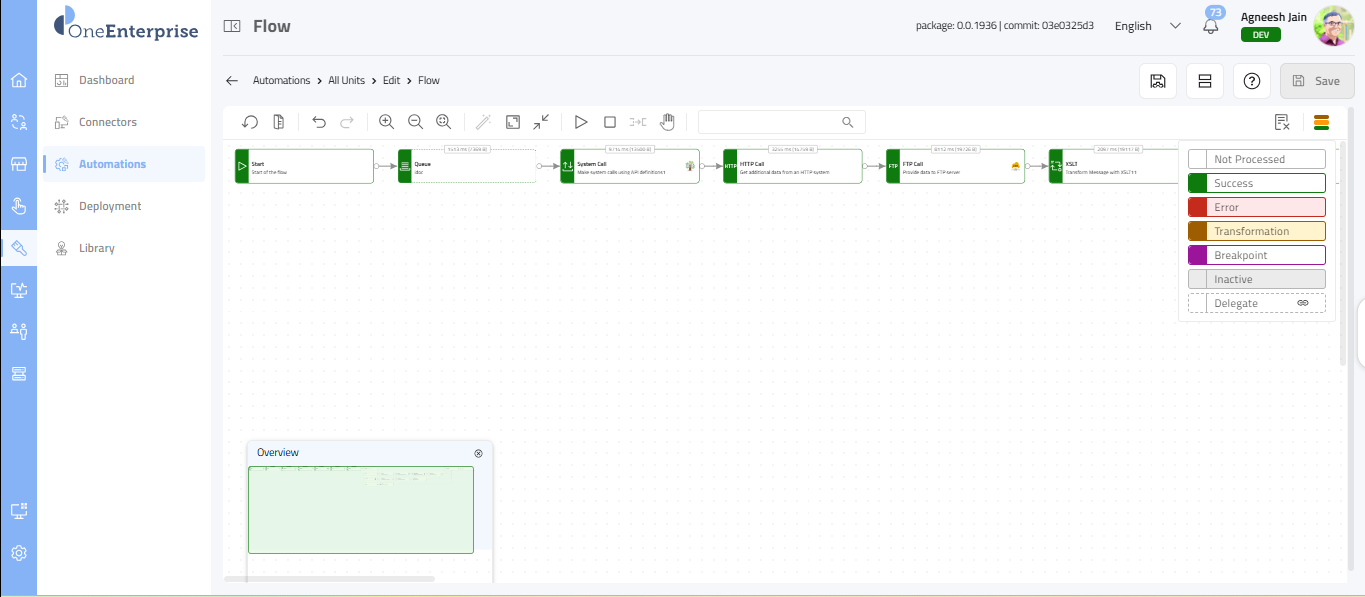The height and width of the screenshot is (597, 1365).
Task: Select the hand pan tool
Action: click(x=667, y=122)
